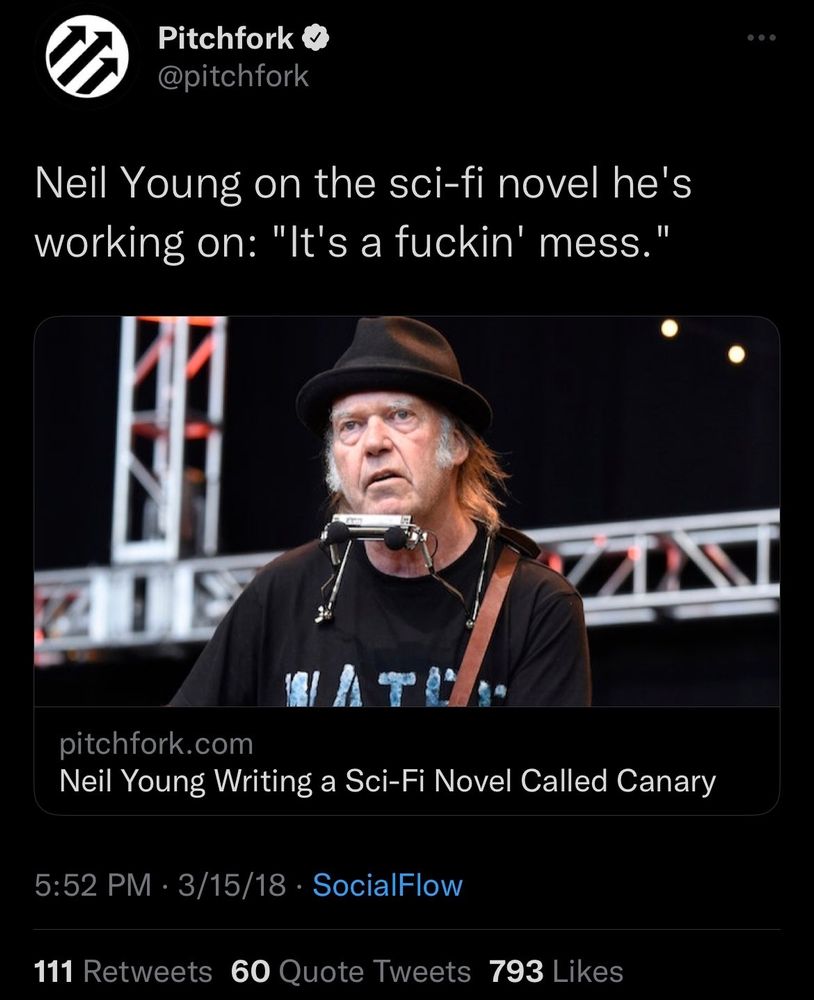The width and height of the screenshot is (814, 1000).
Task: Visit the @pitchfork handle
Action: point(234,75)
